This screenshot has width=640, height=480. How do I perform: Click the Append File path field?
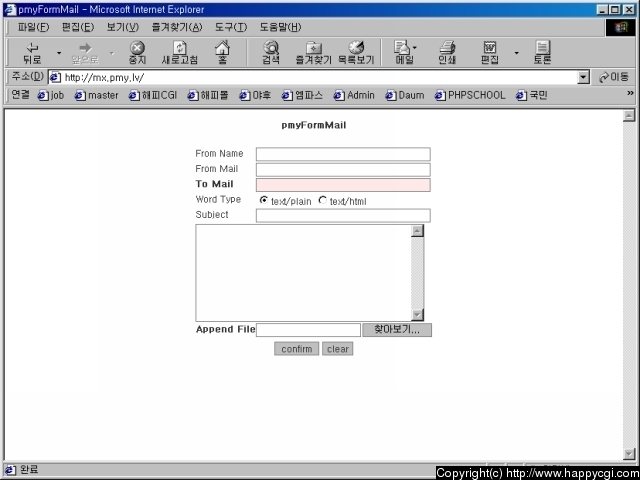tap(308, 330)
